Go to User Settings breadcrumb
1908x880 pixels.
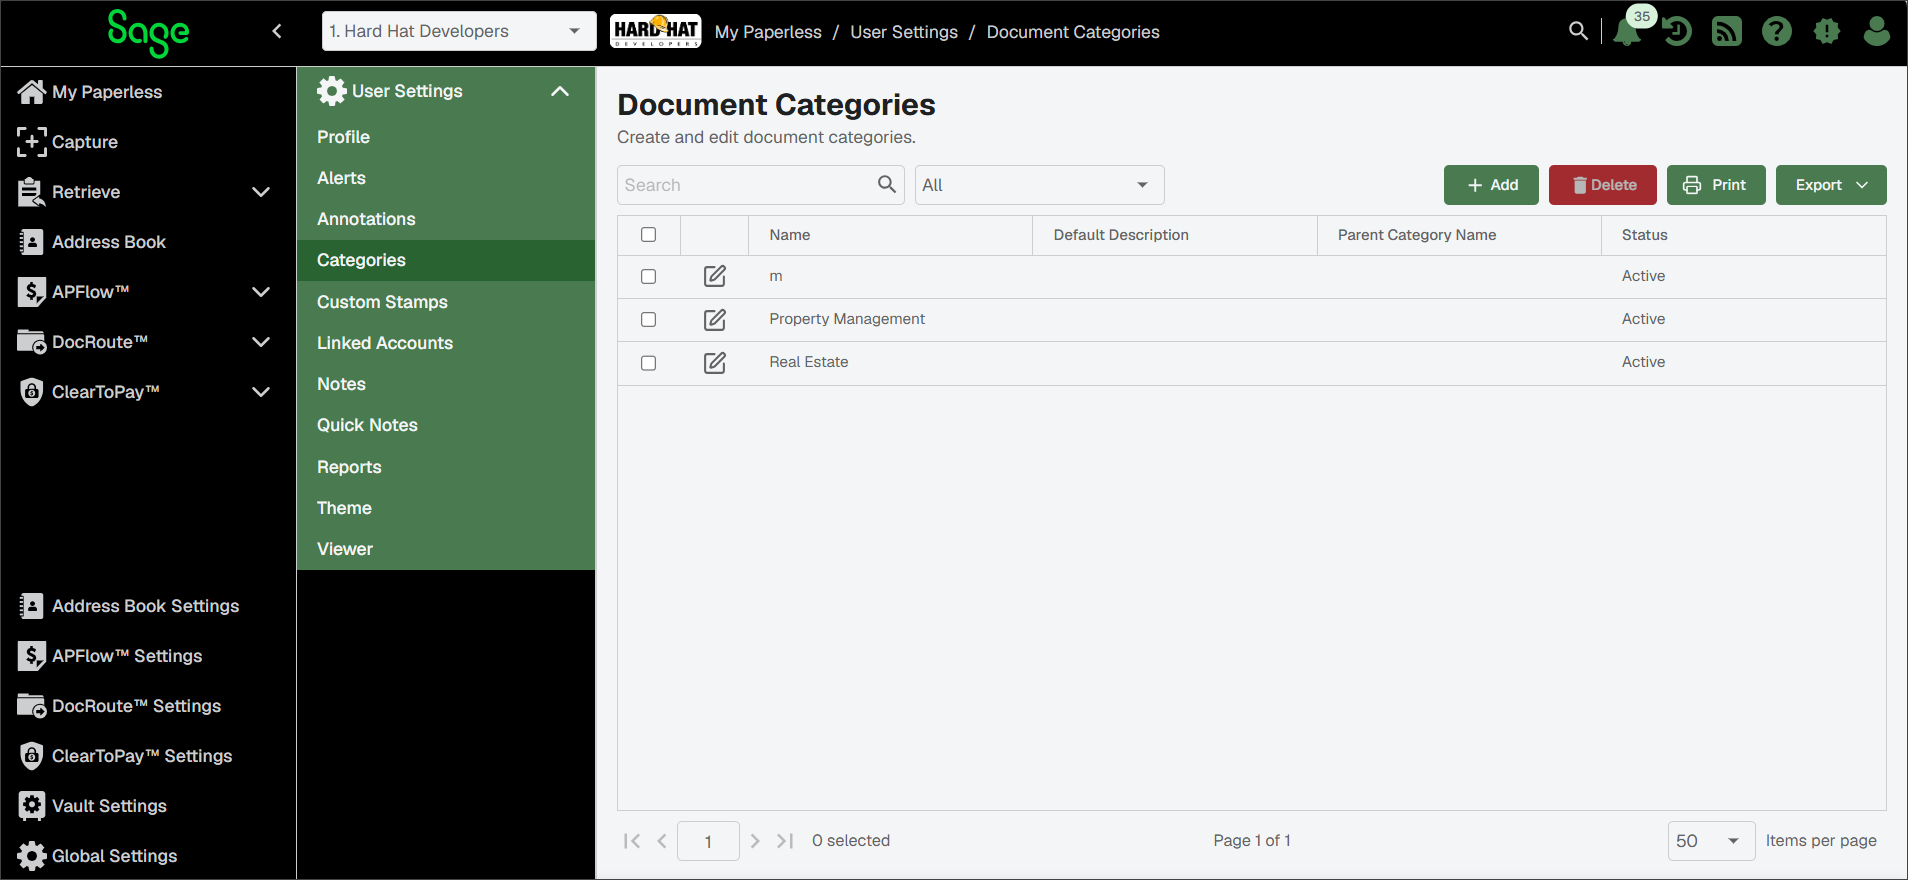pyautogui.click(x=904, y=32)
